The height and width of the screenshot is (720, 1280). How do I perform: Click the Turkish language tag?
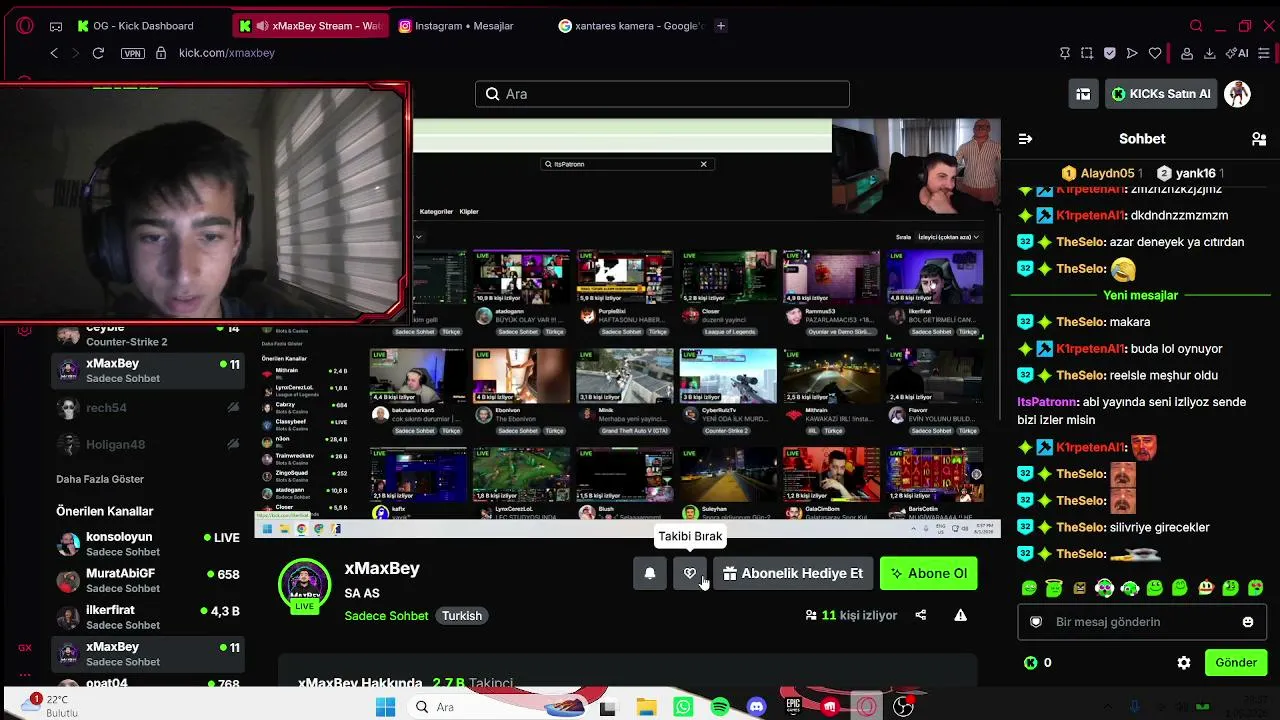tap(462, 616)
